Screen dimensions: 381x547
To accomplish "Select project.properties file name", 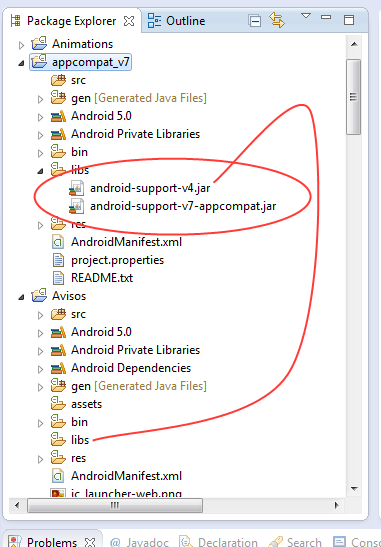I will pyautogui.click(x=117, y=260).
